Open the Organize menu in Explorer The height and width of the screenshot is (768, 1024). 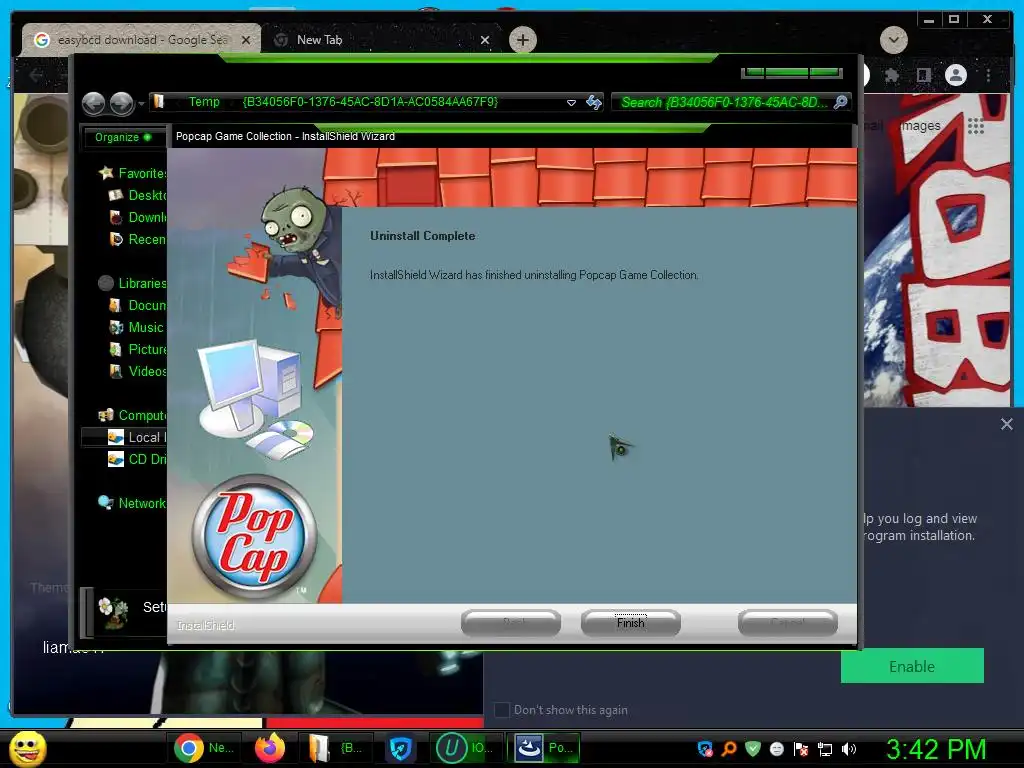tap(123, 137)
